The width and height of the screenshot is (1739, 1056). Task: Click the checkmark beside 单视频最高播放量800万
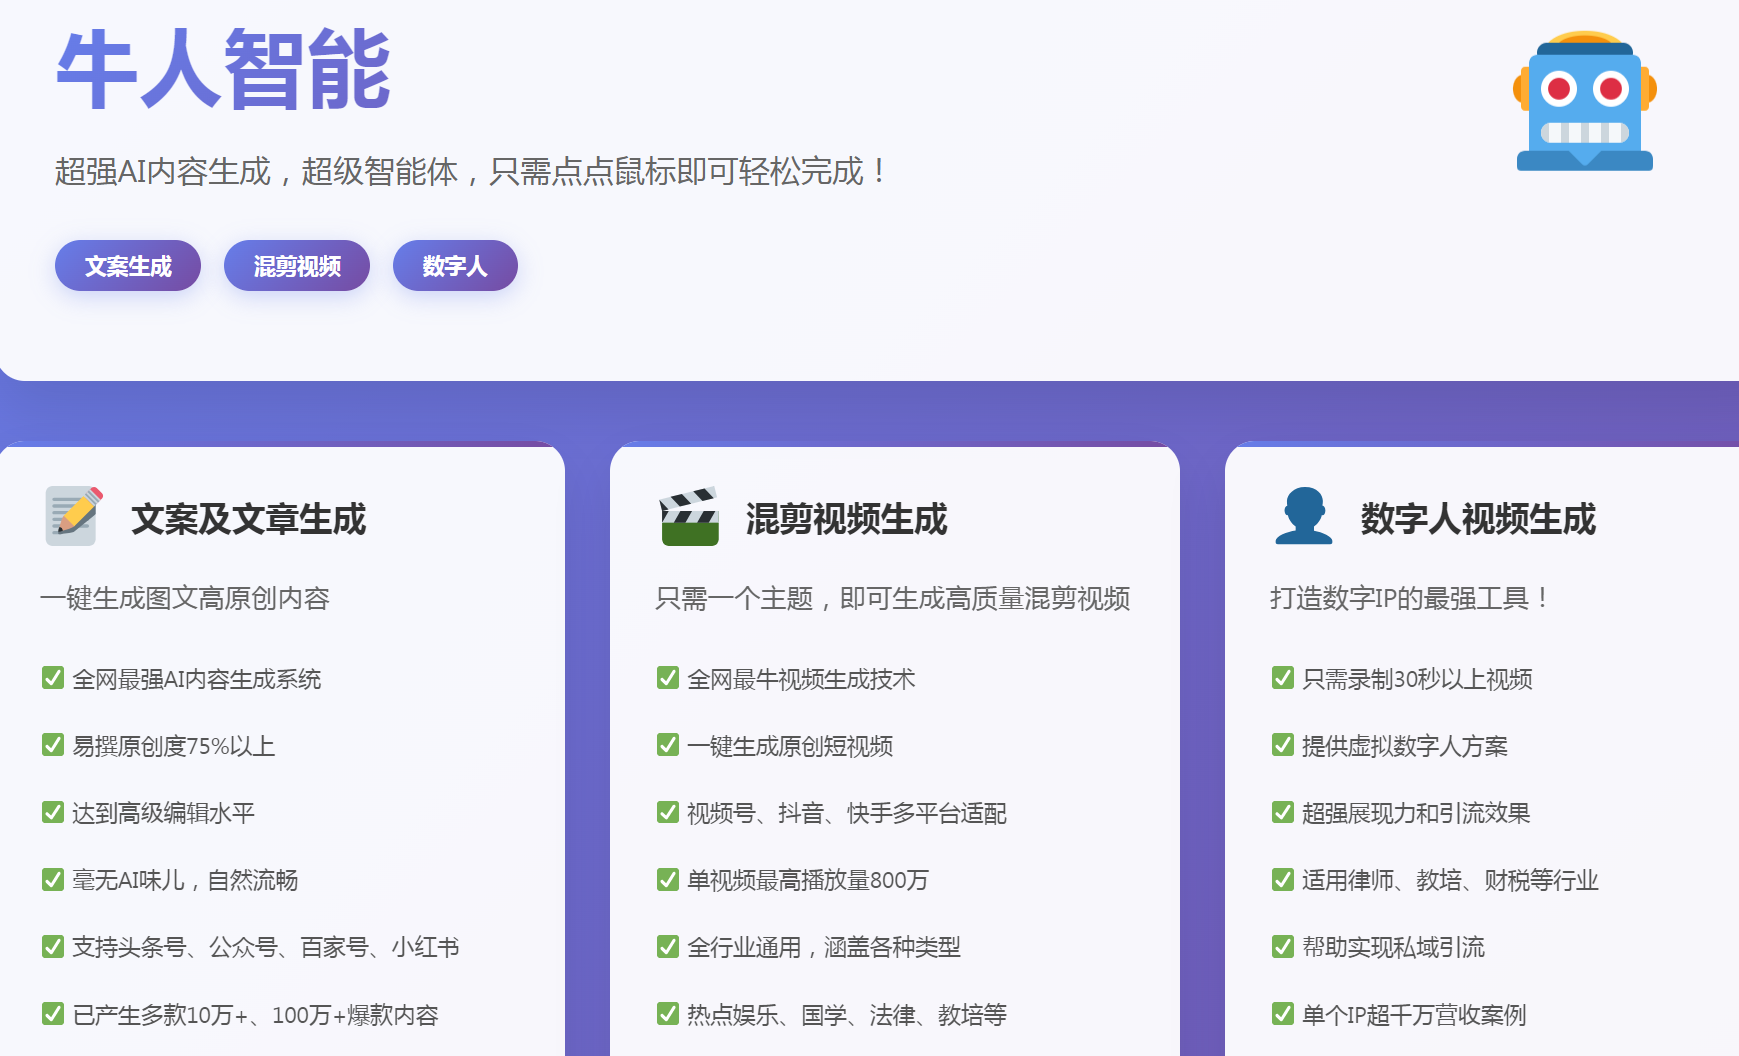(x=668, y=879)
